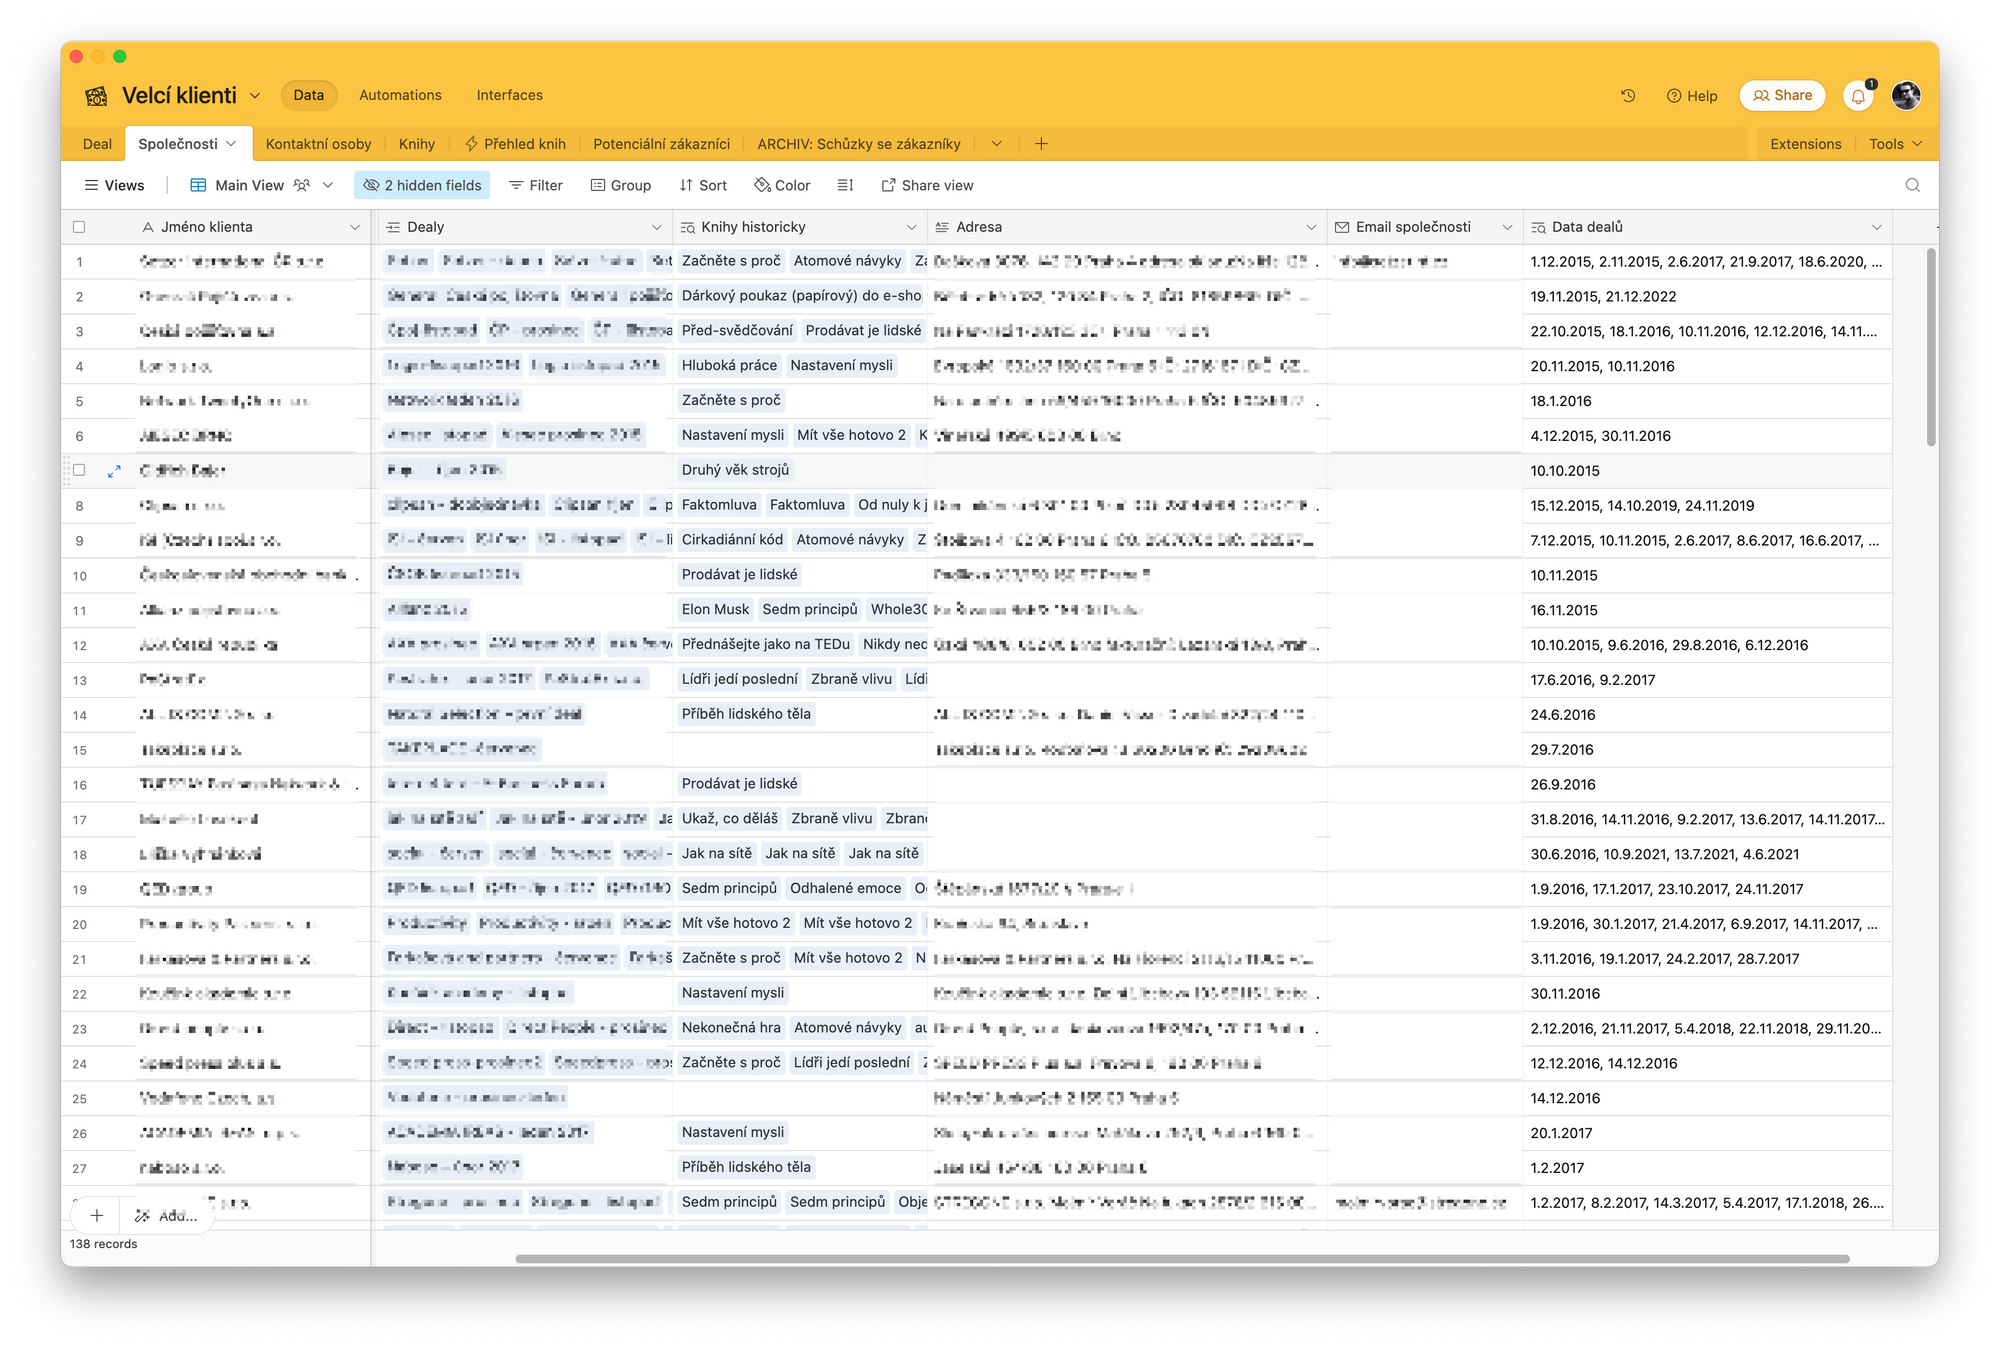This screenshot has height=1347, width=2000.
Task: Open the Tools dropdown
Action: pos(1895,144)
